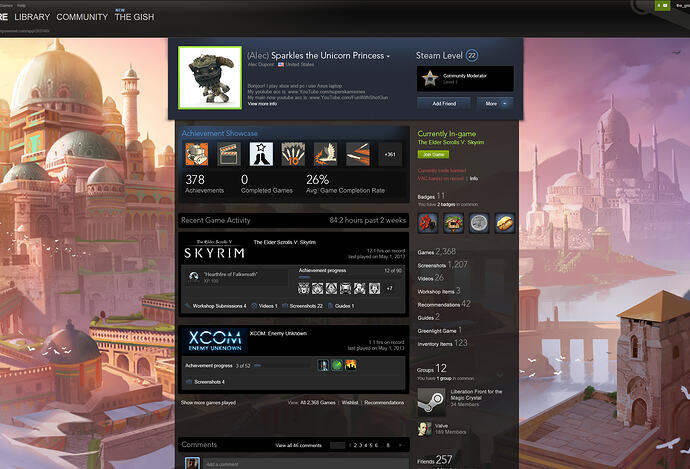Go to comments page 2
This screenshot has width=690, height=469.
[355, 446]
